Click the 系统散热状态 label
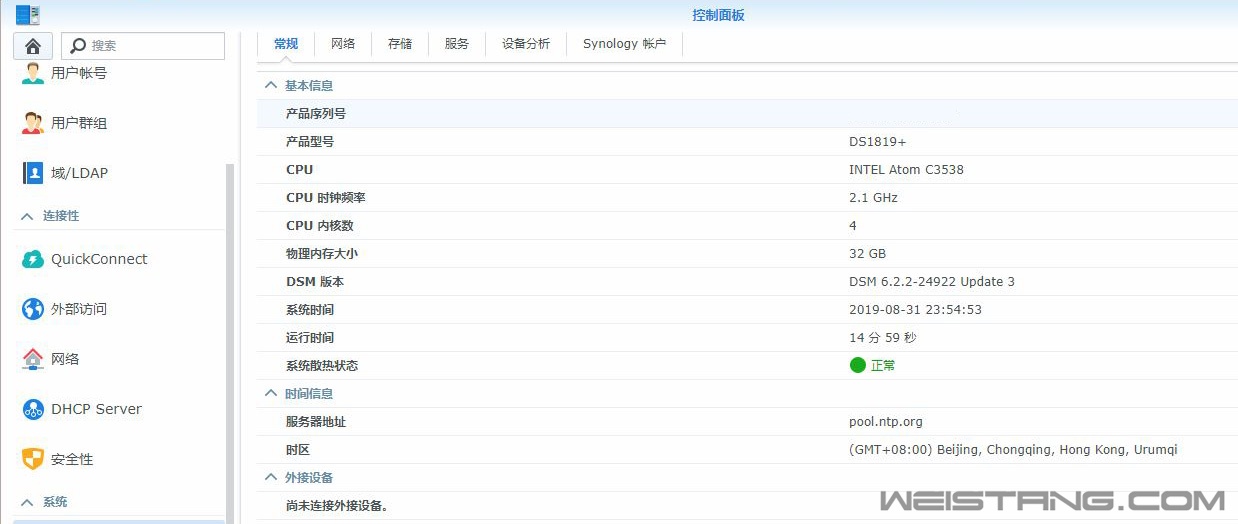Viewport: 1238px width, 524px height. [322, 366]
